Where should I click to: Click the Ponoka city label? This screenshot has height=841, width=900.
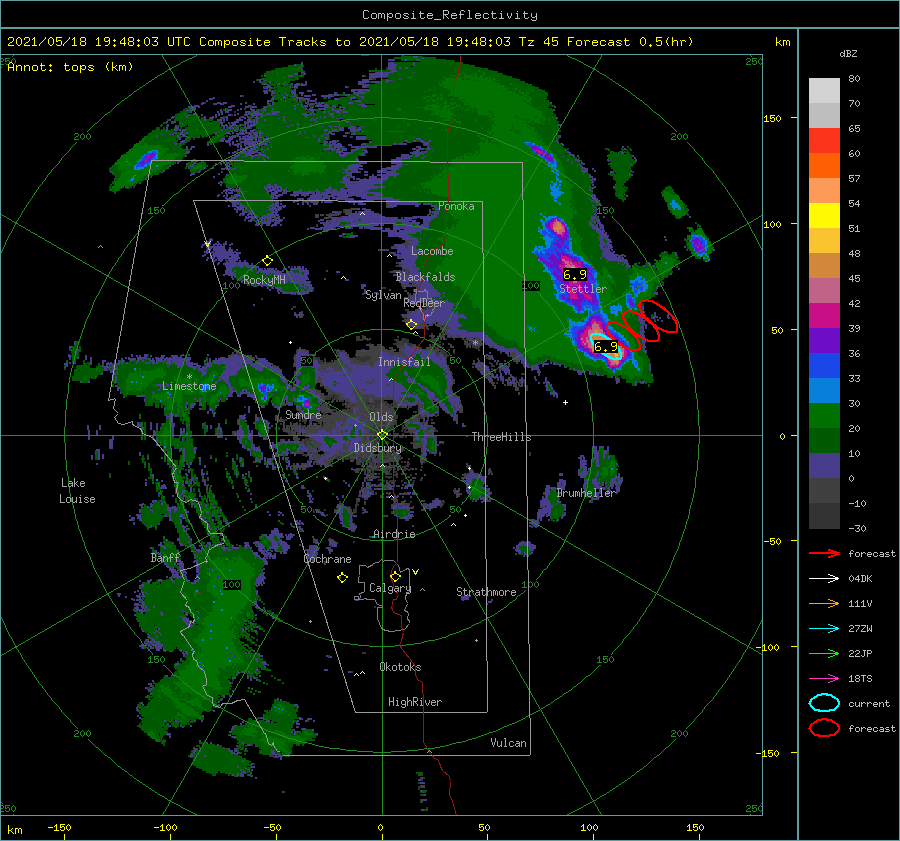456,207
